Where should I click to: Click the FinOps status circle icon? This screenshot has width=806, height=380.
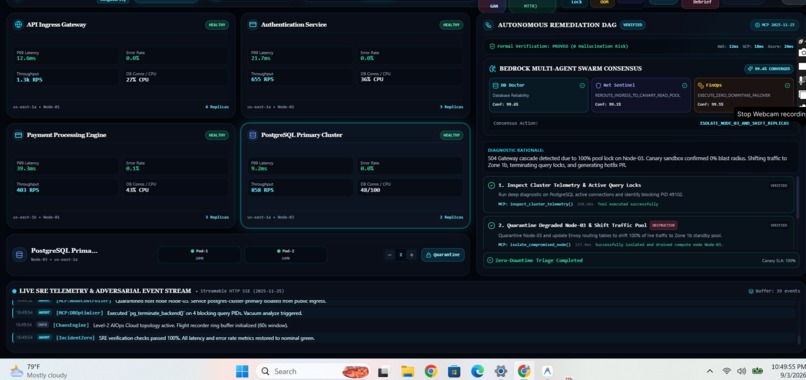click(787, 85)
